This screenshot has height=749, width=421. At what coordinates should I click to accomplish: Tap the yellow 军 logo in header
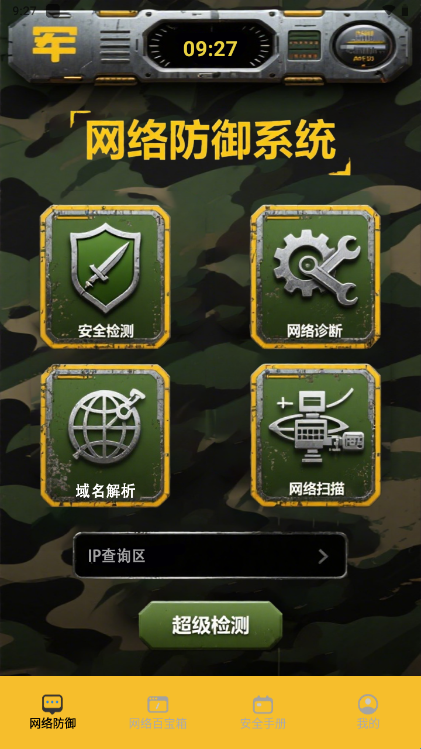pos(54,44)
